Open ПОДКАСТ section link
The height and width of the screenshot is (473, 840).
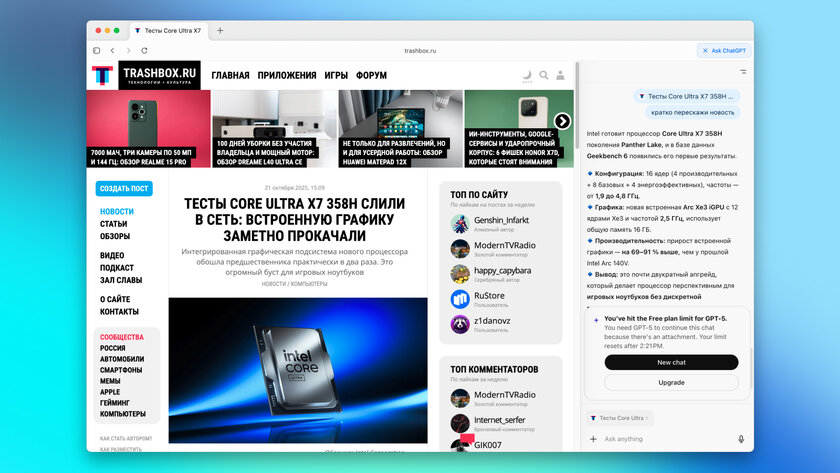point(117,268)
